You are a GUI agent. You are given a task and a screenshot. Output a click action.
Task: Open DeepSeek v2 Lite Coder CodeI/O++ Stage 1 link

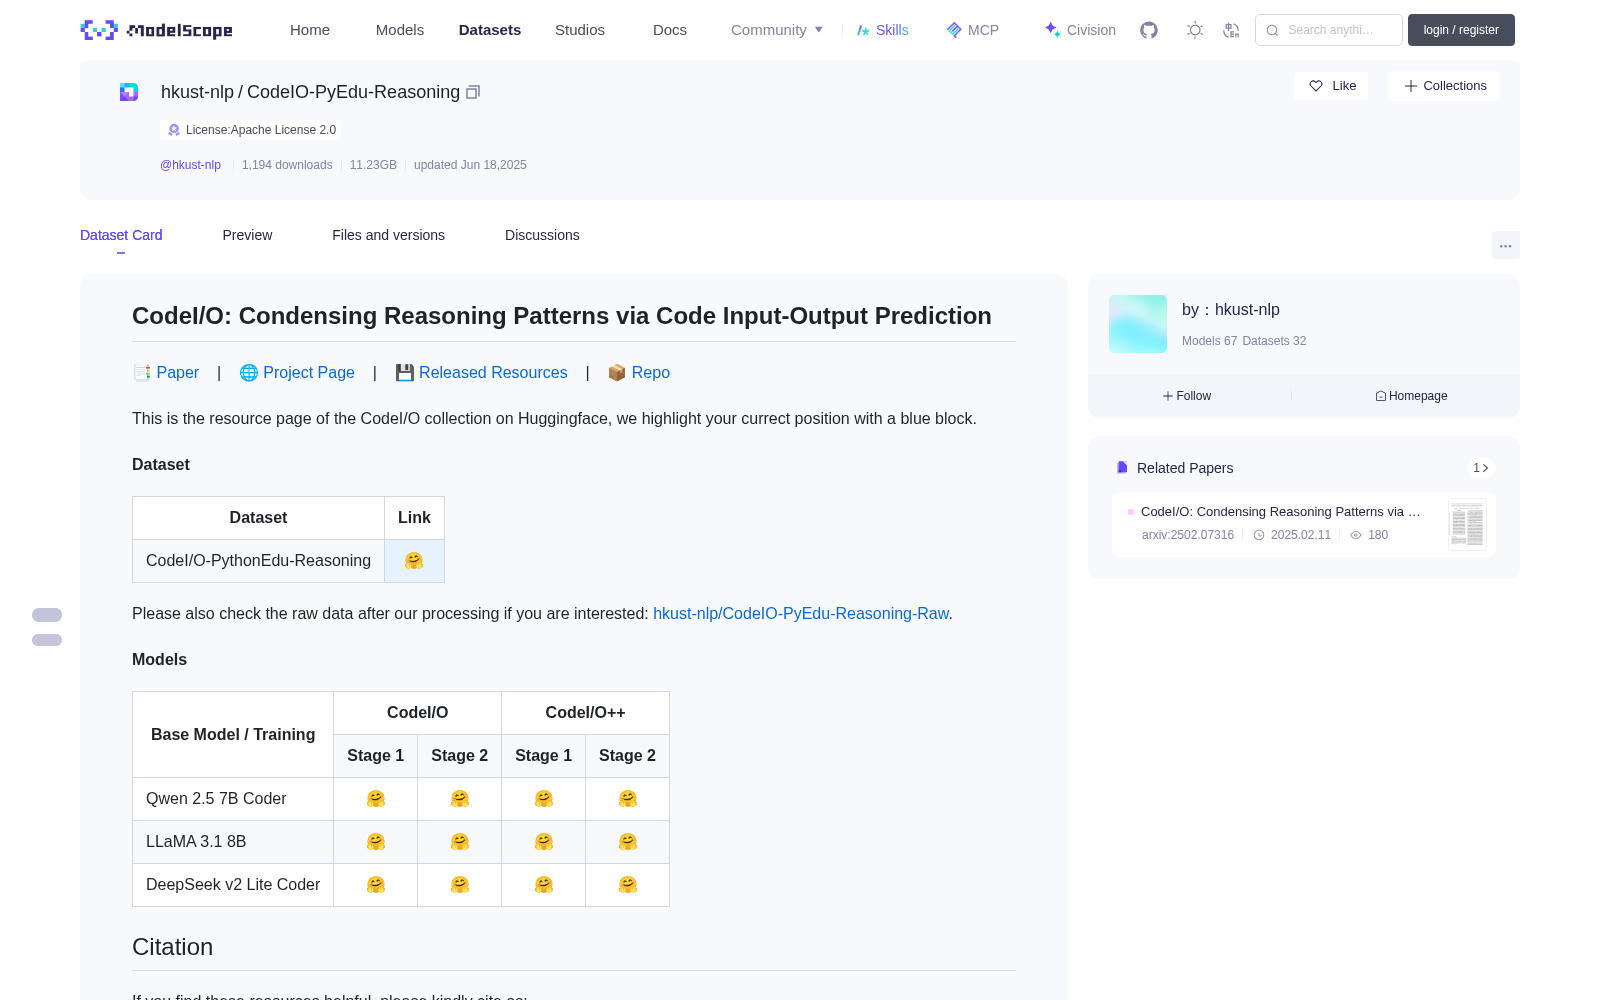click(x=544, y=885)
